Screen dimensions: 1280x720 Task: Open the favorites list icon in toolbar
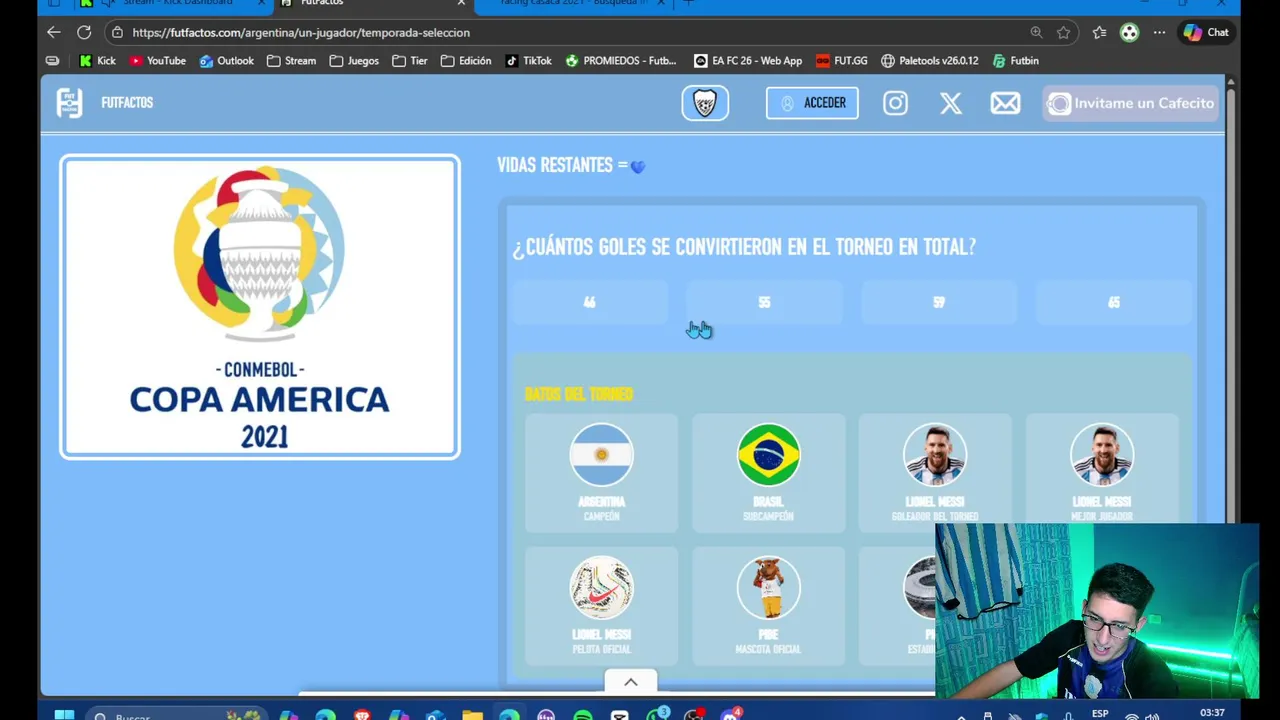coord(1099,32)
